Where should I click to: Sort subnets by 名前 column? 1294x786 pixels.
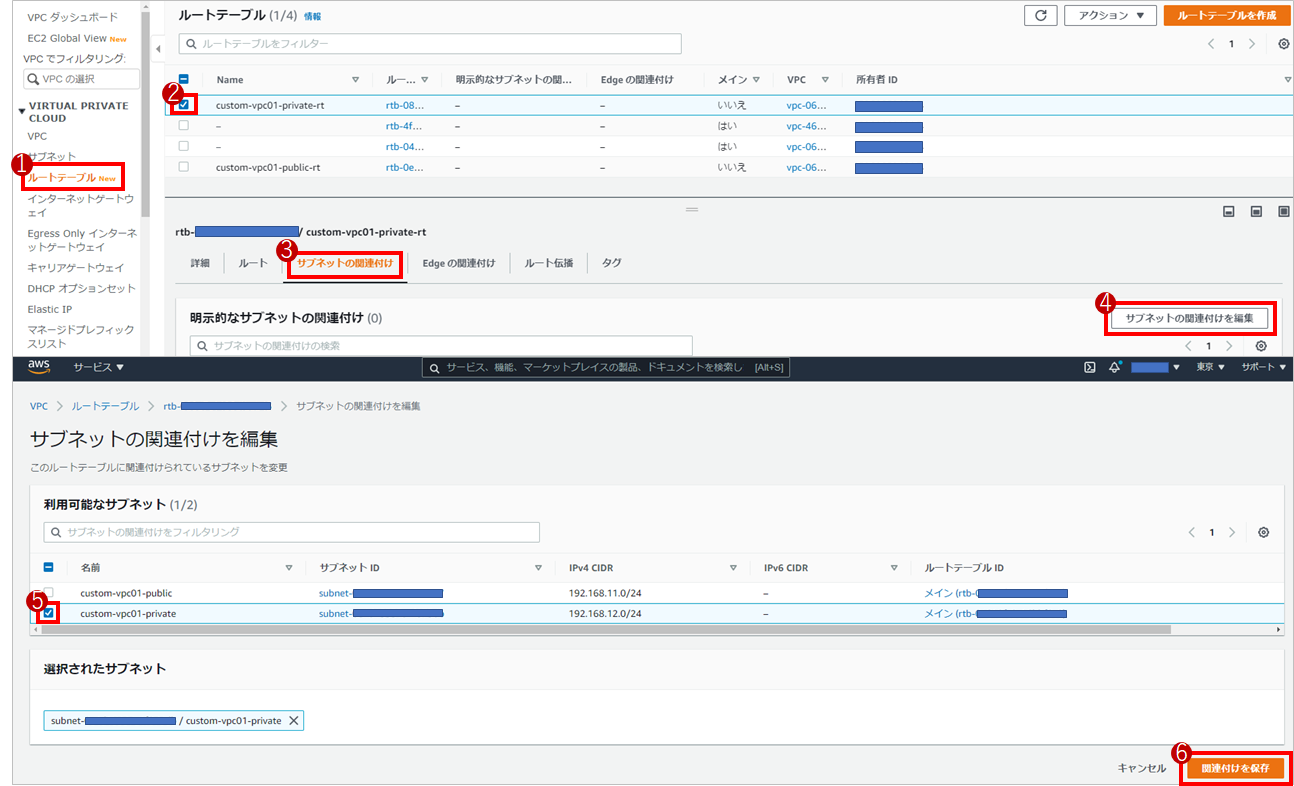pyautogui.click(x=289, y=568)
